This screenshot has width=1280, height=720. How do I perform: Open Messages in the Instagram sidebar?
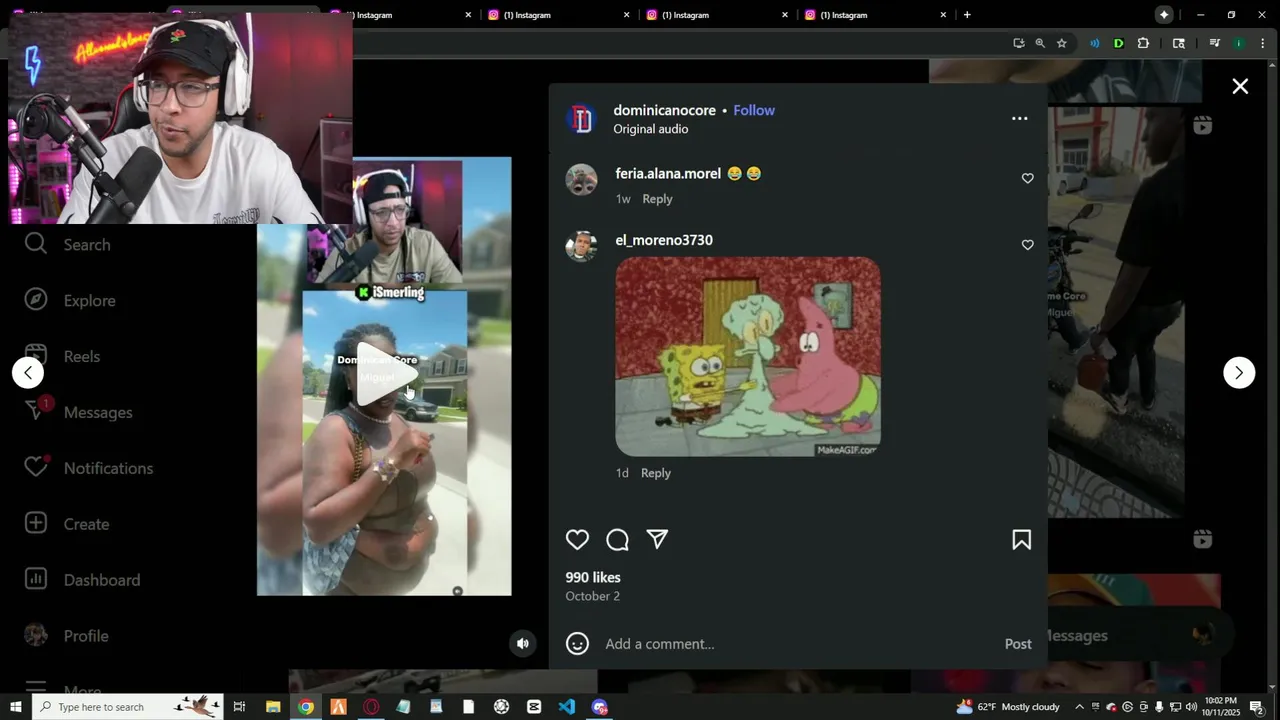tap(78, 413)
